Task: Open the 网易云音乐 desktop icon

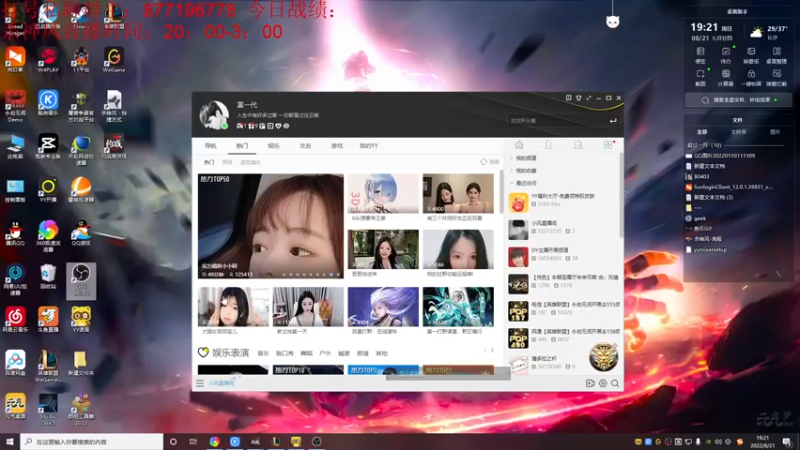Action: pyautogui.click(x=15, y=319)
